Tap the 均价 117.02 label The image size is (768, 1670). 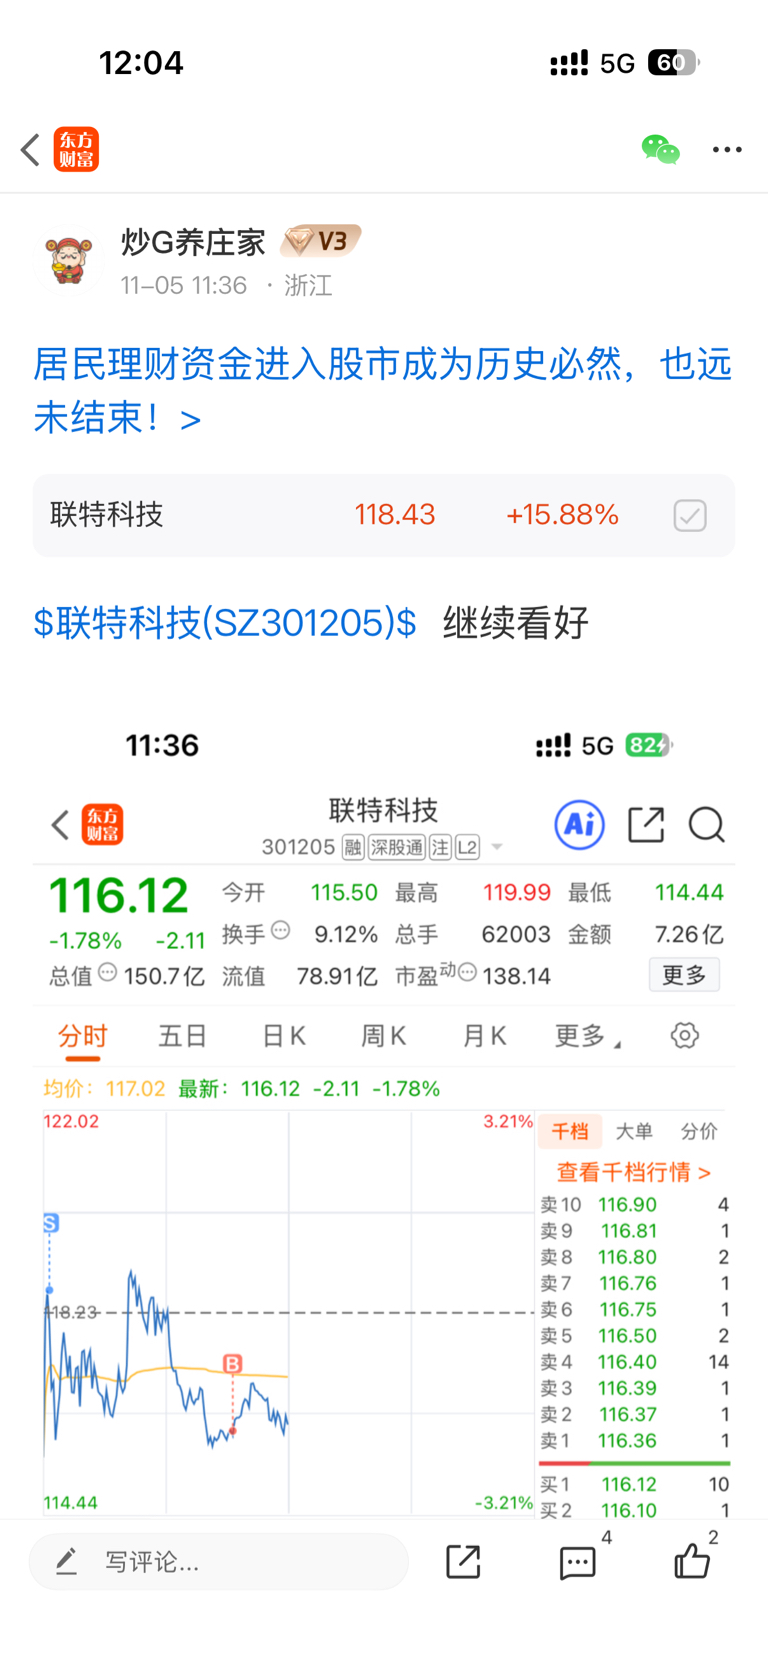tap(104, 1089)
